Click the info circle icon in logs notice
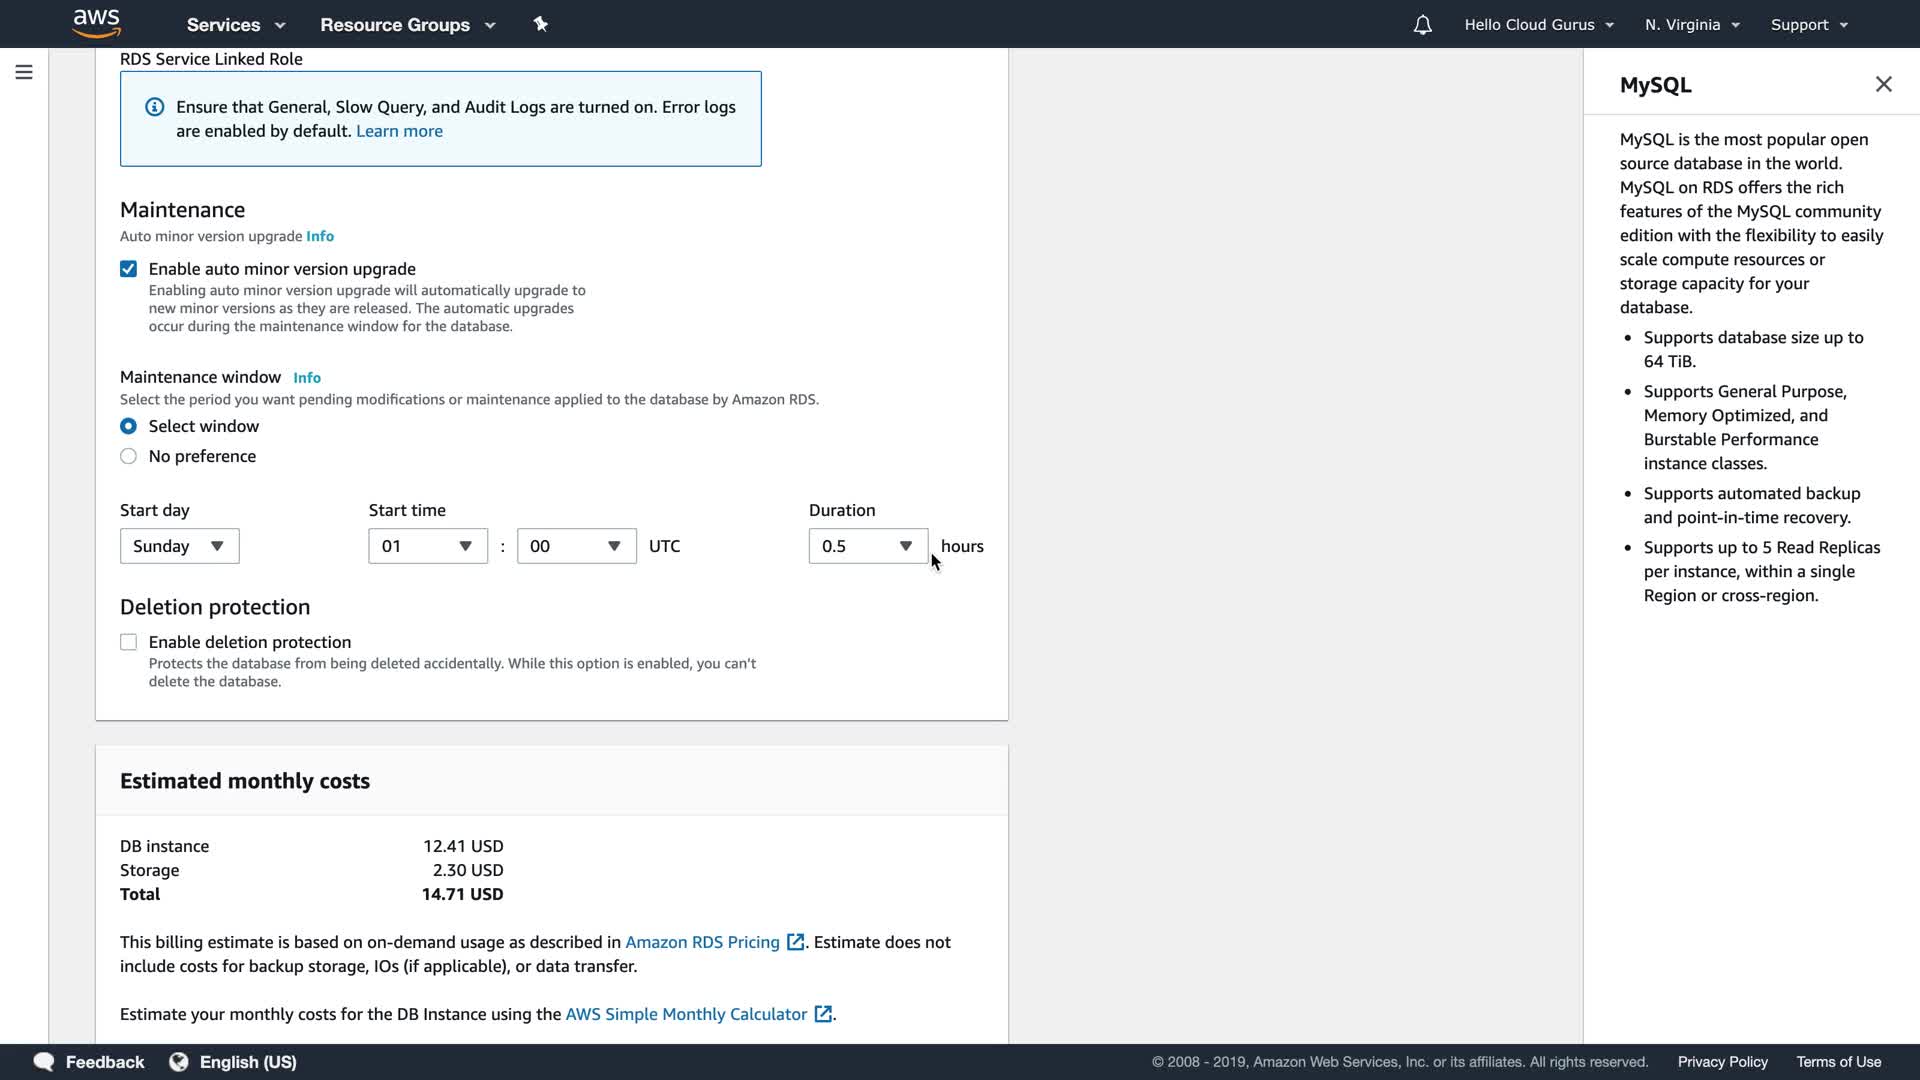Viewport: 1920px width, 1080px height. [x=155, y=107]
